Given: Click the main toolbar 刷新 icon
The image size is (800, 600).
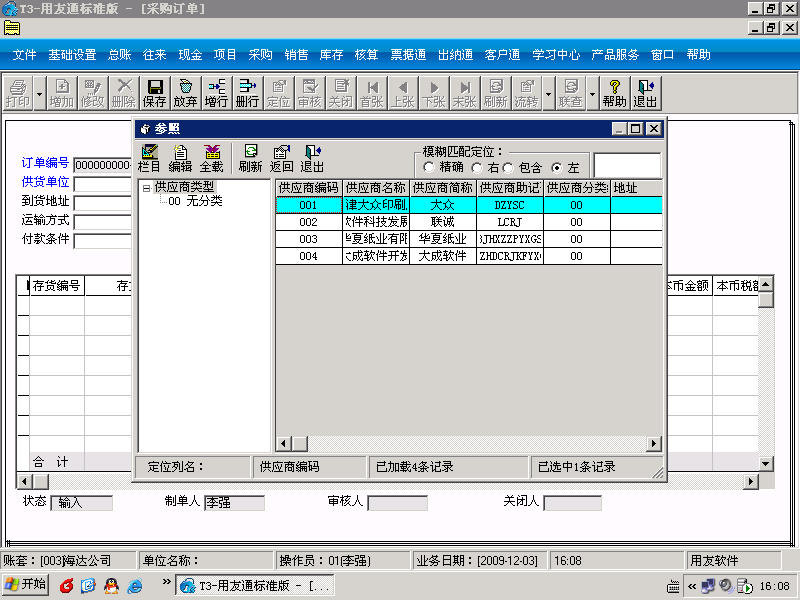Looking at the screenshot, I should tap(495, 93).
